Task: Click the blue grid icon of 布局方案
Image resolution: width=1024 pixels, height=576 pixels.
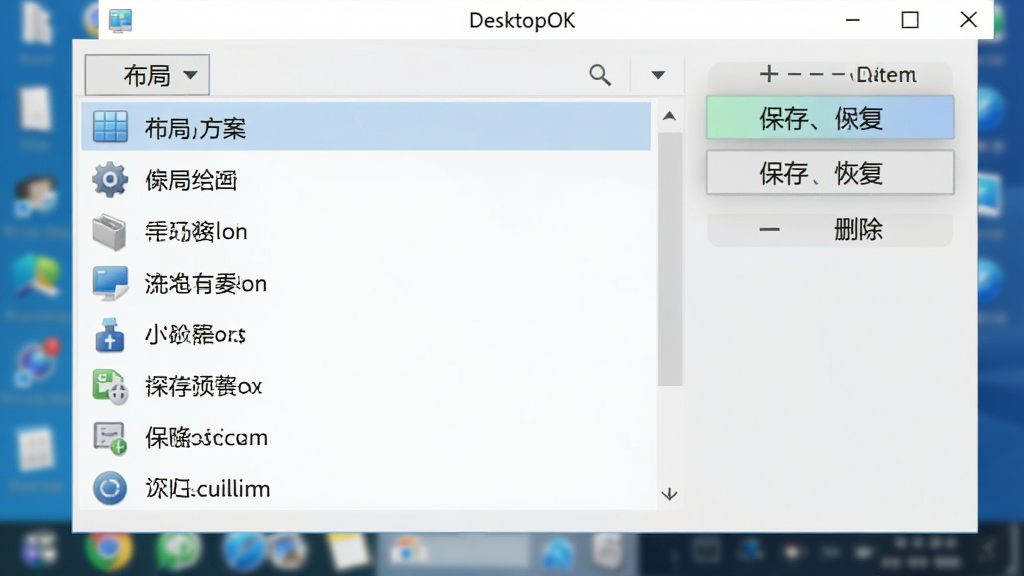Action: pyautogui.click(x=110, y=127)
